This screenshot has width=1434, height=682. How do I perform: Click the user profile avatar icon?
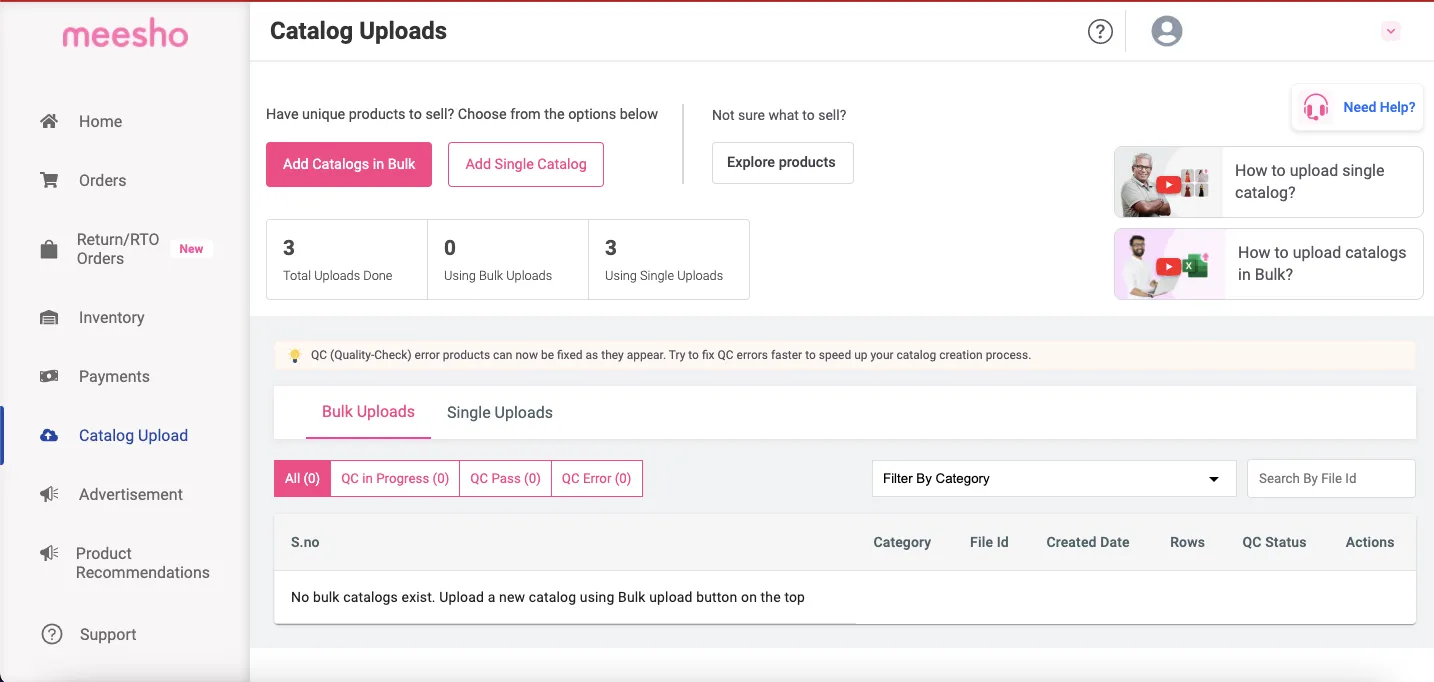[1166, 32]
